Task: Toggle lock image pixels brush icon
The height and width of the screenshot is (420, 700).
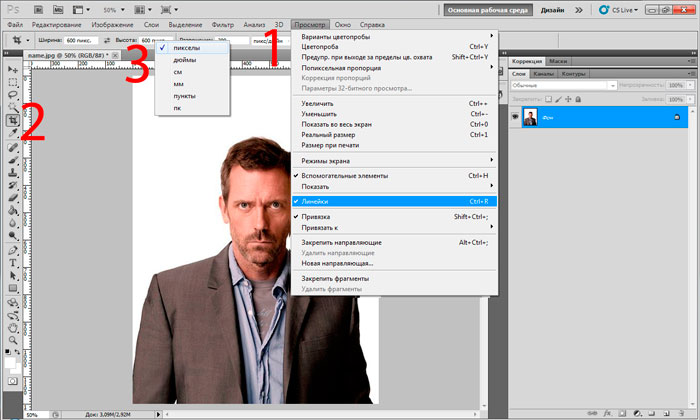Action: tap(558, 99)
